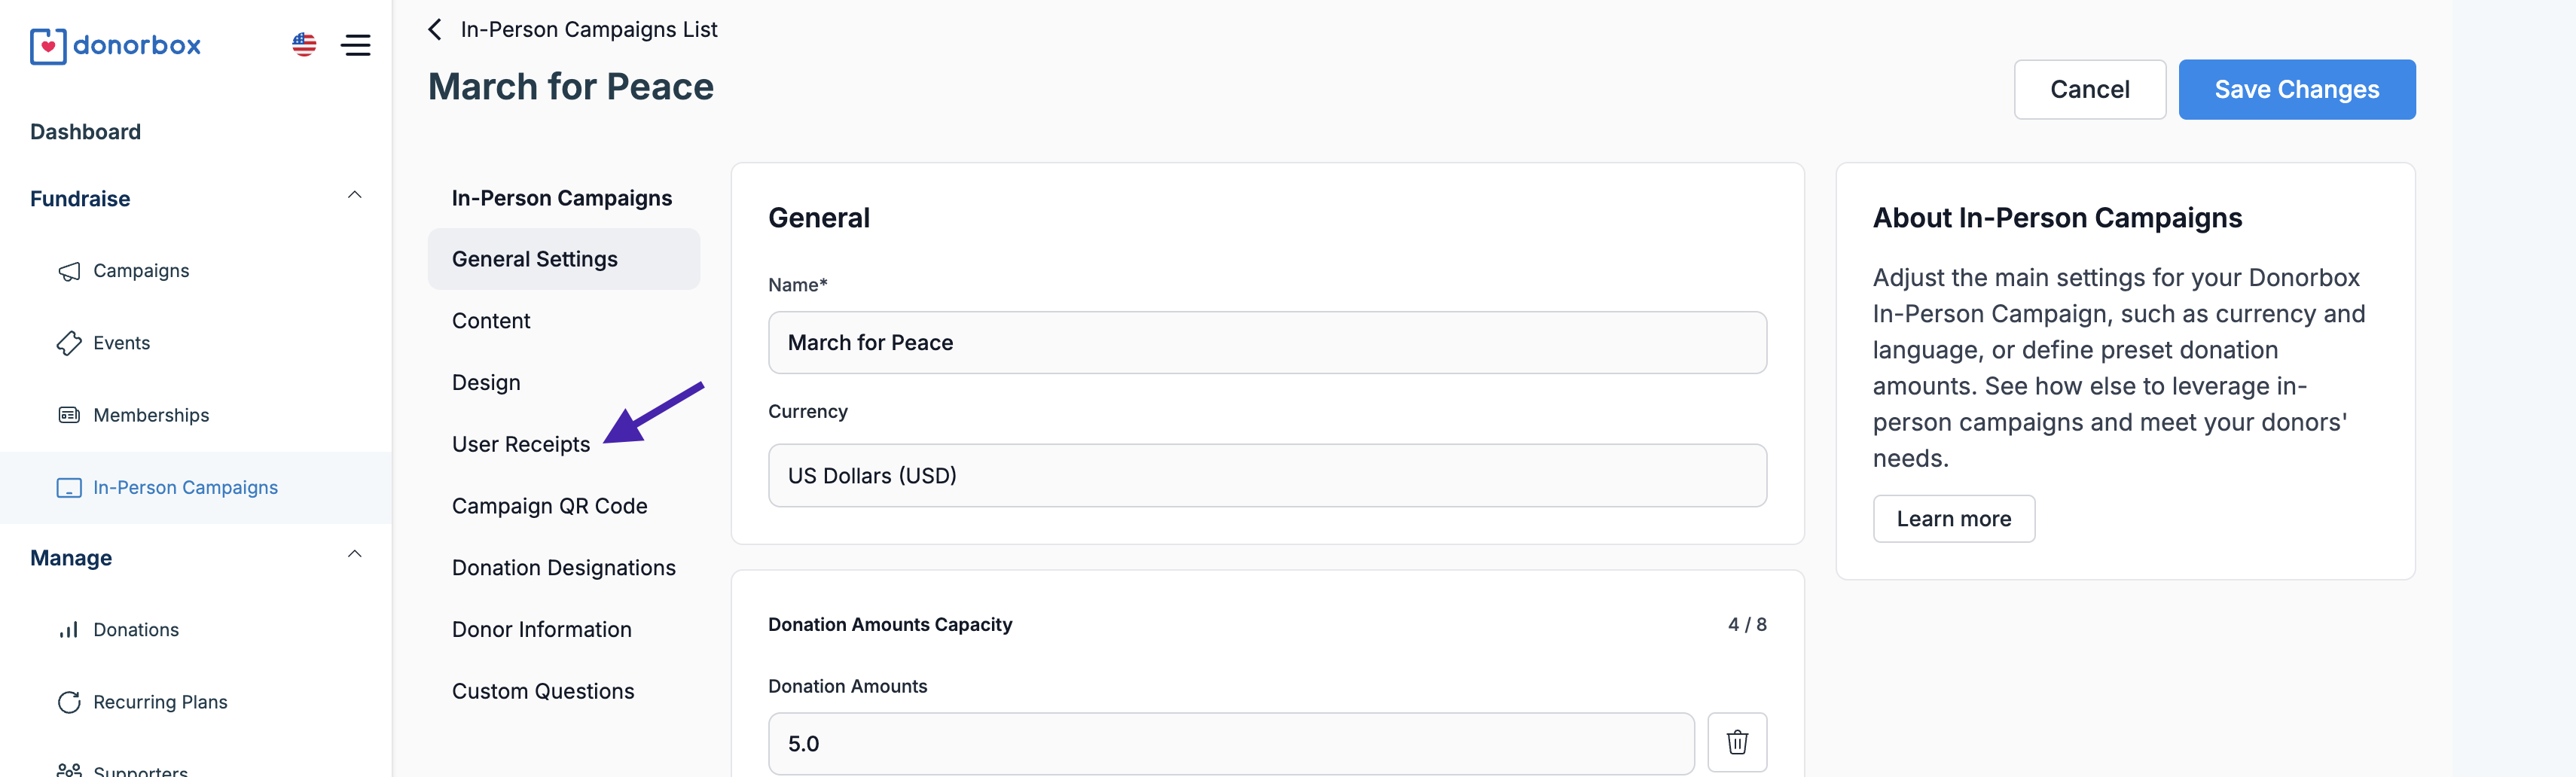Collapse the Manage section

pyautogui.click(x=354, y=554)
